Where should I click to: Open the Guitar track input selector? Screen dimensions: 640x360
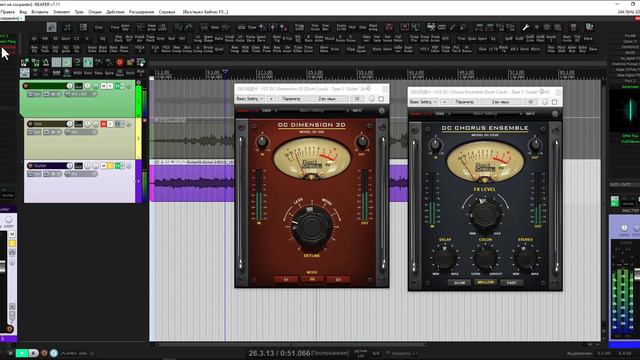[81, 174]
